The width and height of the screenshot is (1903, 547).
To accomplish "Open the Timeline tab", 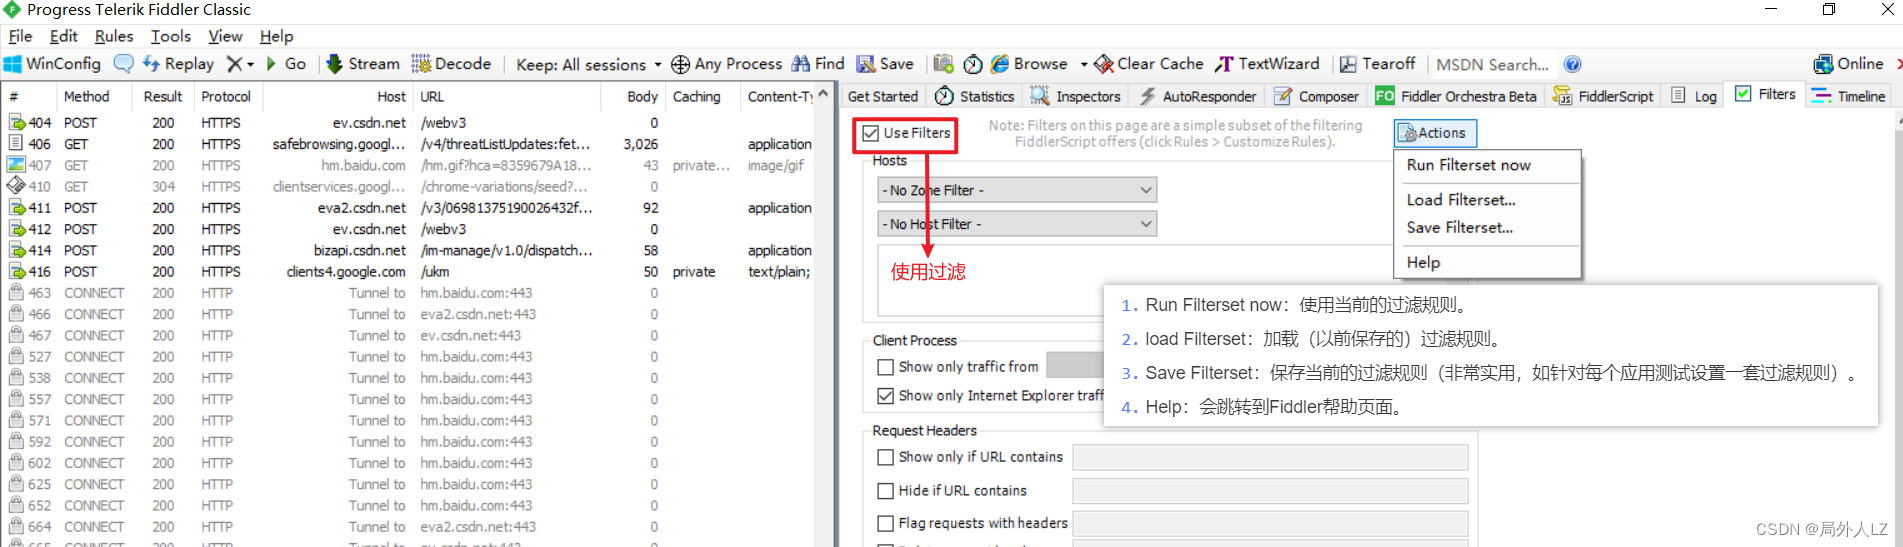I will click(1848, 96).
